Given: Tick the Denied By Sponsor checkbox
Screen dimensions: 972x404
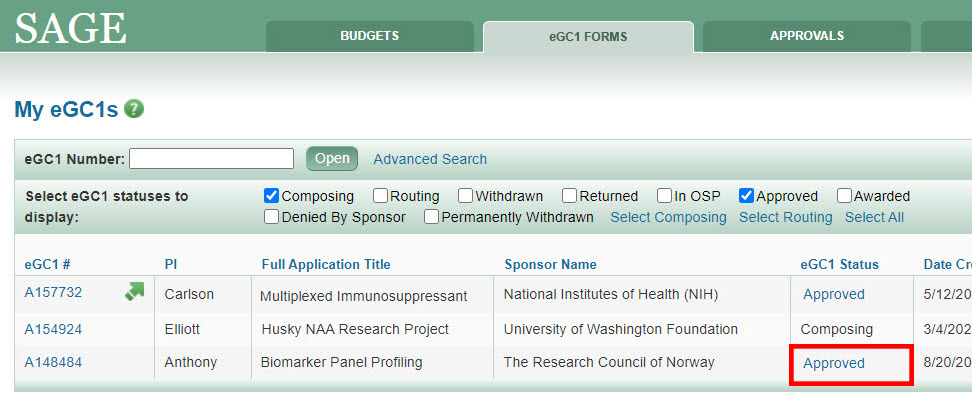Looking at the screenshot, I should [x=271, y=217].
